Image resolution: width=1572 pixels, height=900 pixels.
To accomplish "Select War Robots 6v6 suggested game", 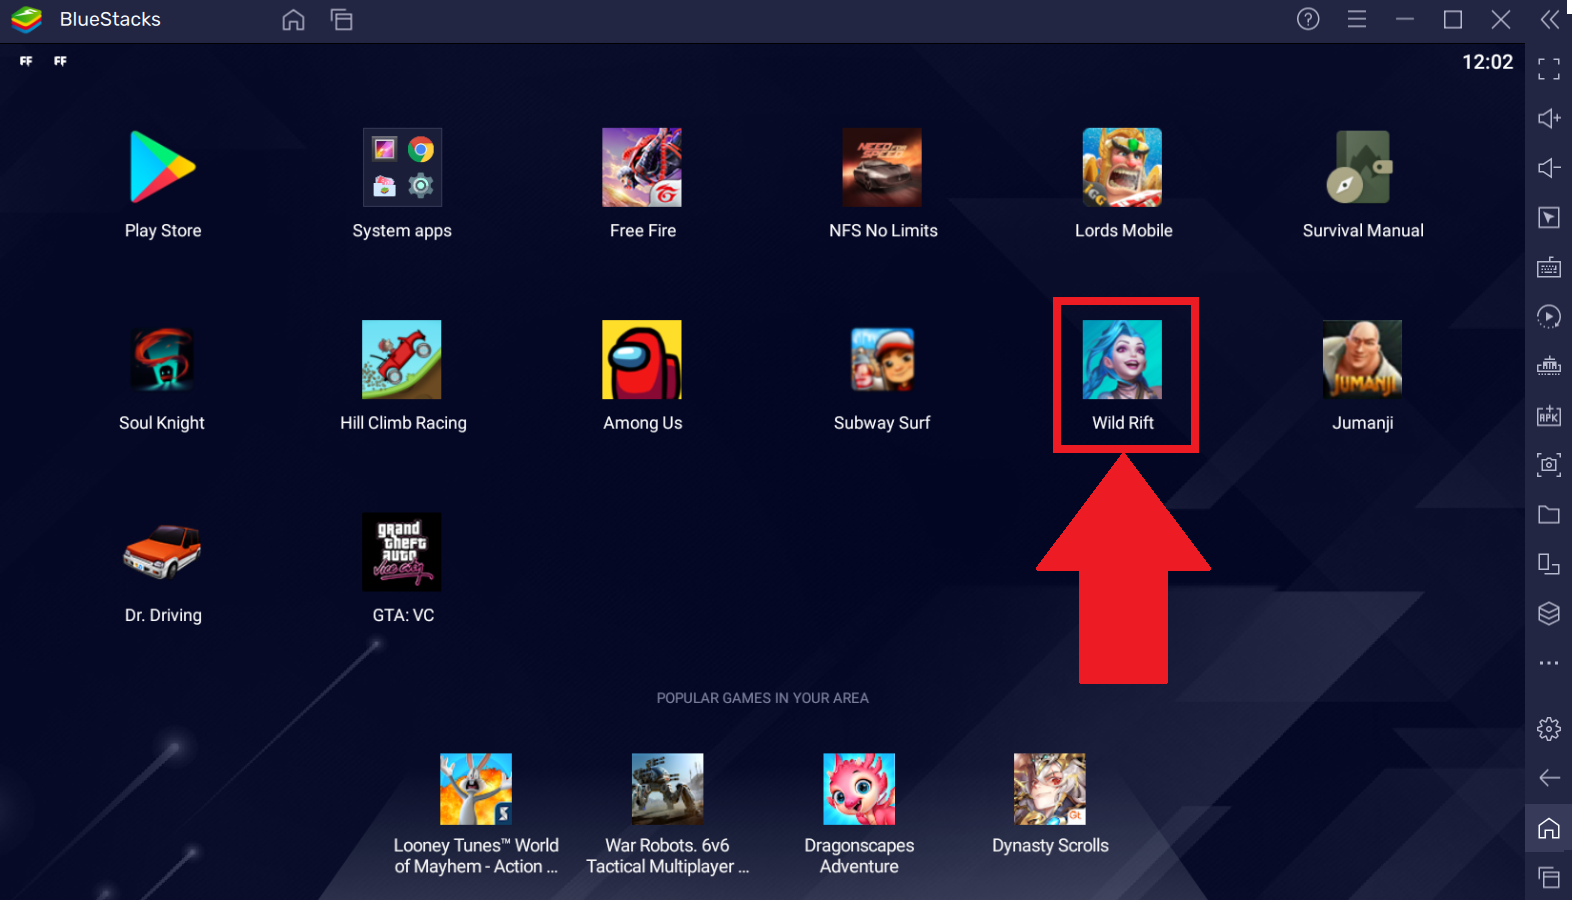I will click(x=668, y=789).
